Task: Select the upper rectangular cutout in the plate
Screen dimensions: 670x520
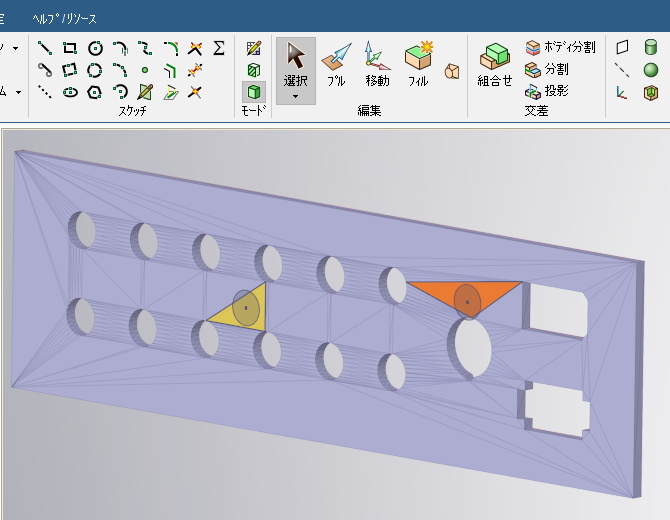Action: pos(556,309)
